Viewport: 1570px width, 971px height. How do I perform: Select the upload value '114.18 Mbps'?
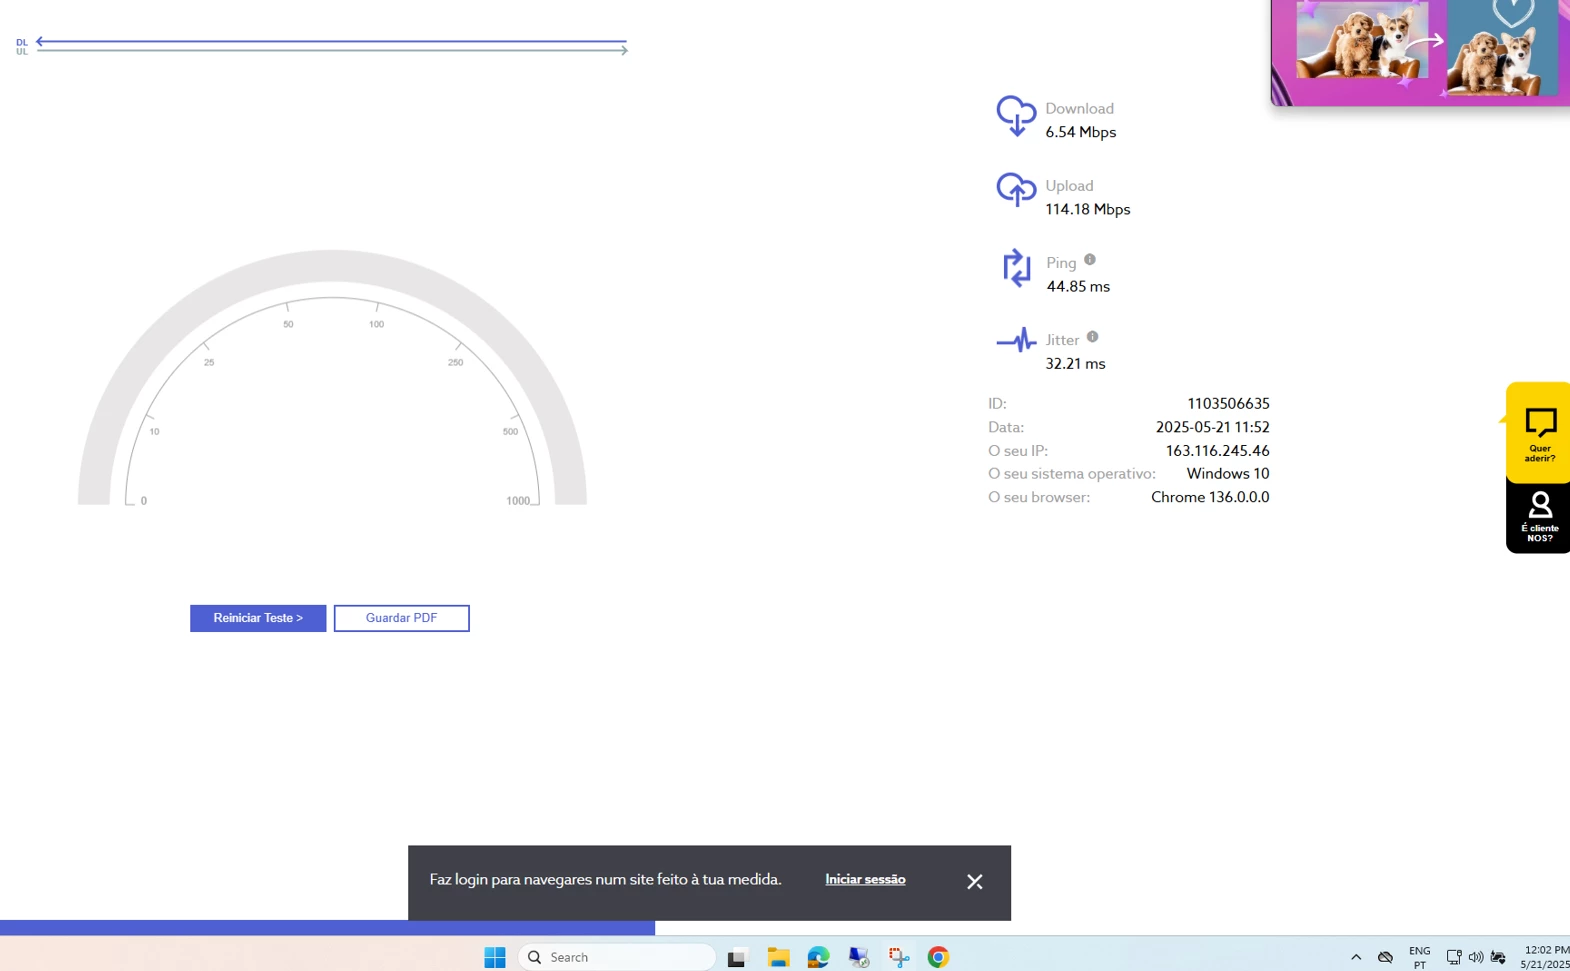click(x=1088, y=209)
